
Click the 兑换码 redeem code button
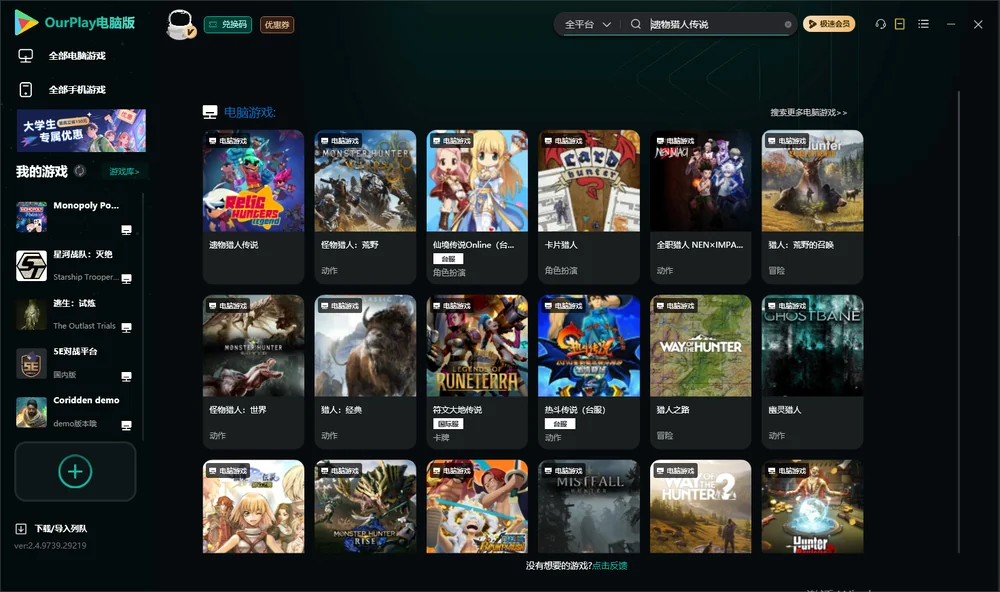pos(228,25)
